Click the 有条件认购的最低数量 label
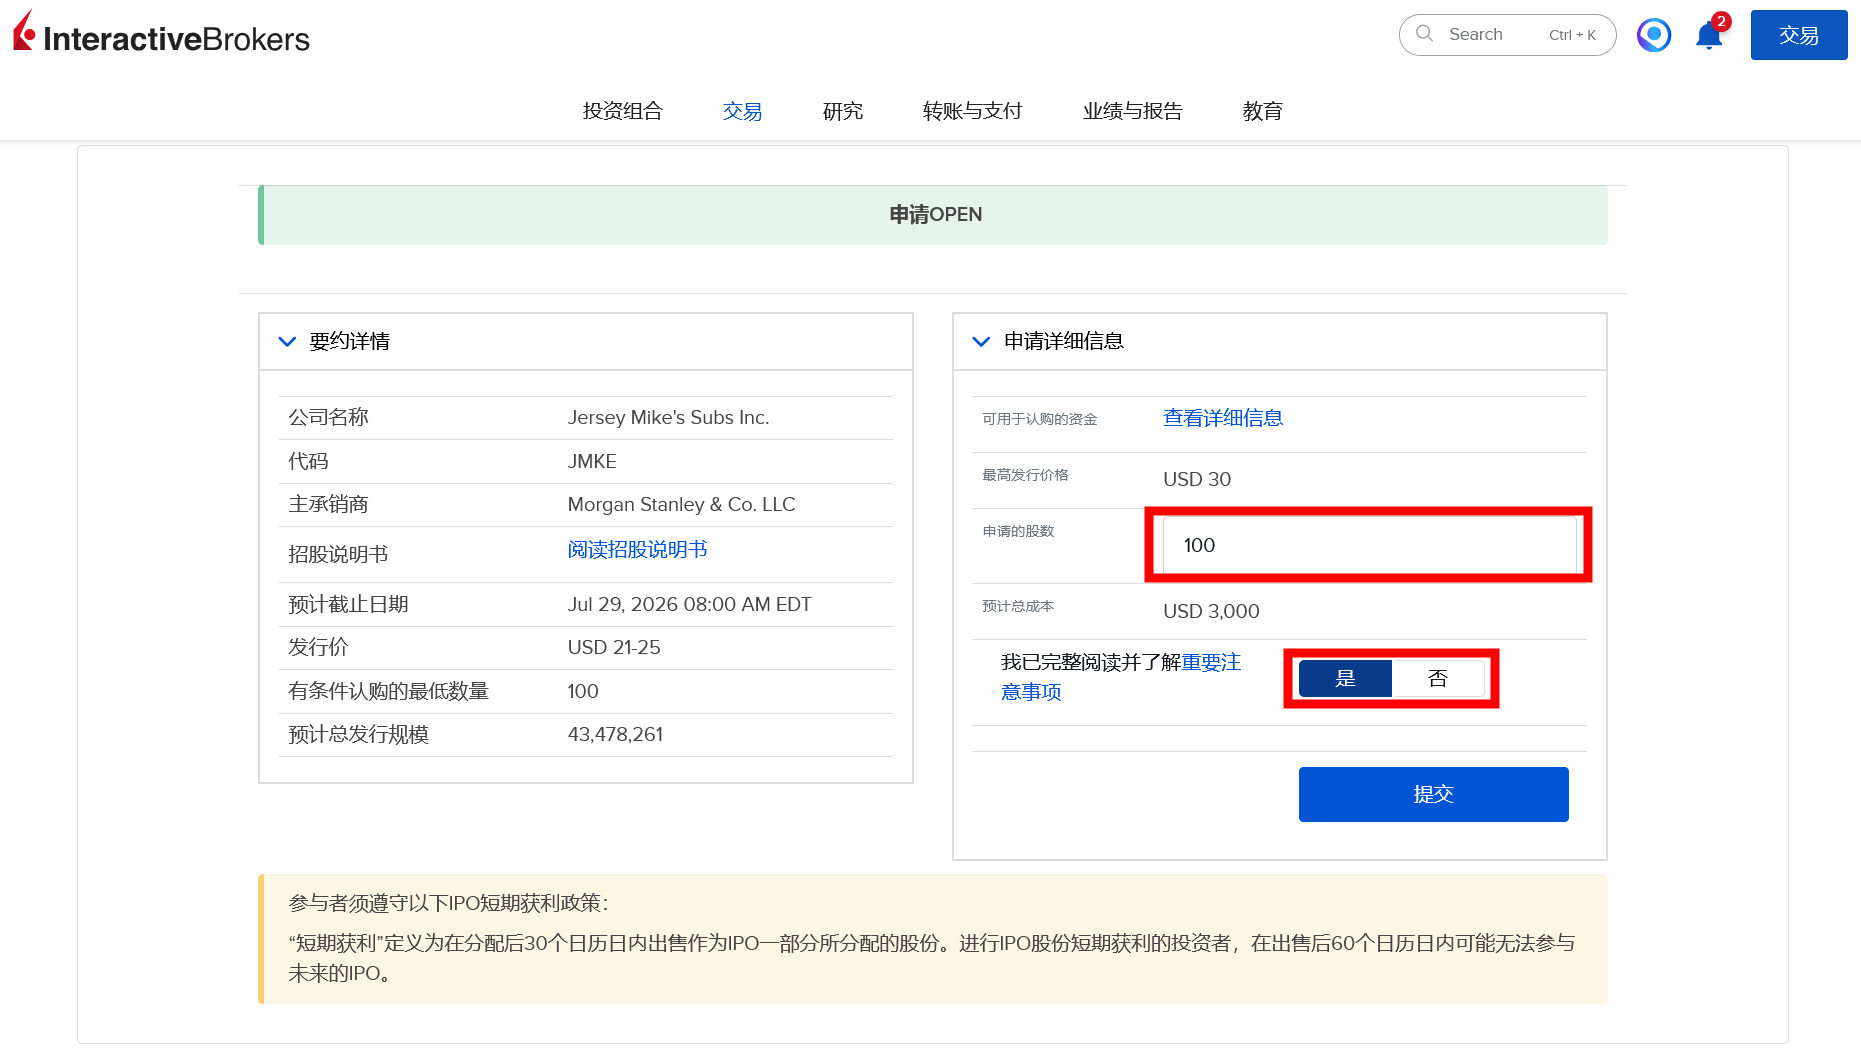 (388, 692)
